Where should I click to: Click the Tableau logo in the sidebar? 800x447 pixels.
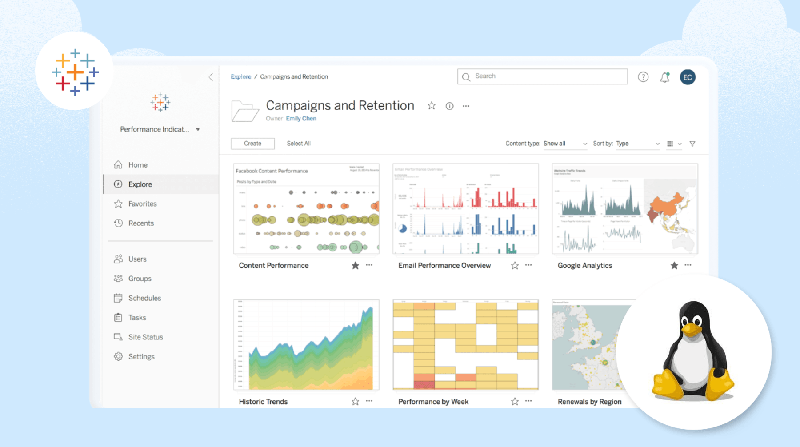pyautogui.click(x=160, y=103)
